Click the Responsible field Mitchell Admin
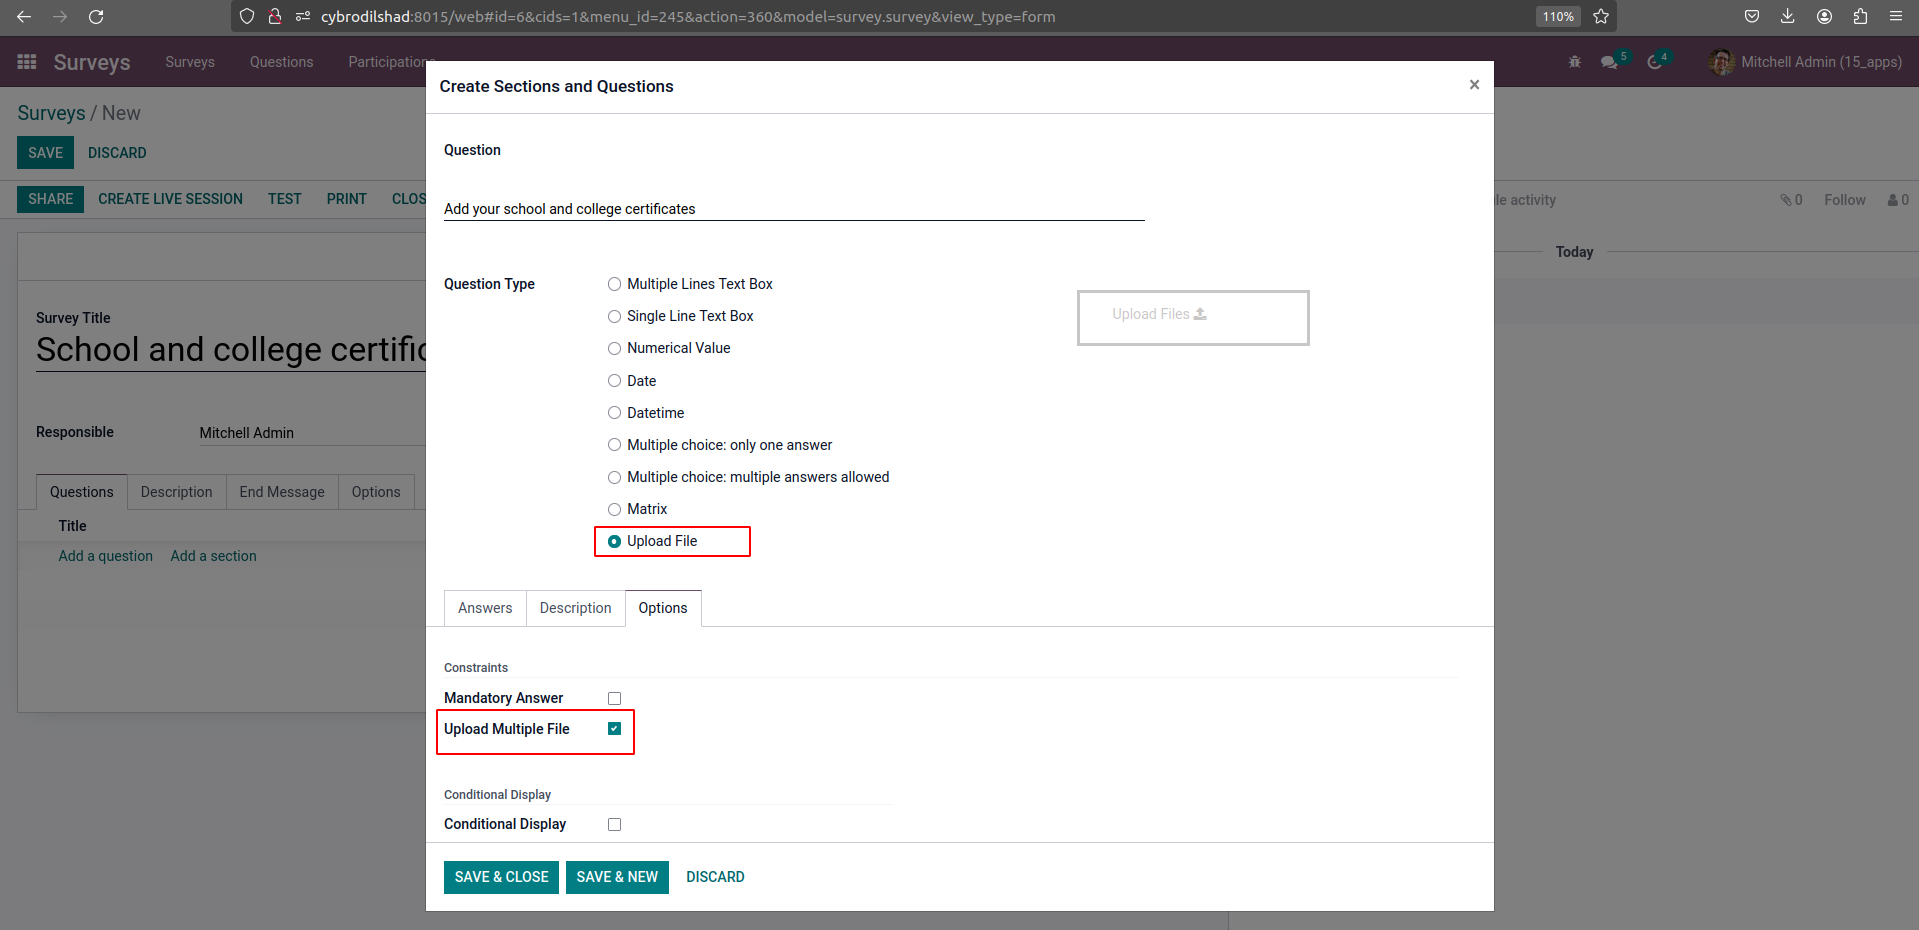 click(x=312, y=433)
